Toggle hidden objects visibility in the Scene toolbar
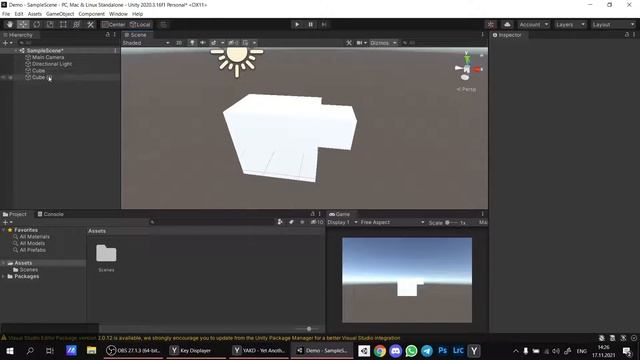This screenshot has height=360, width=640. click(x=233, y=43)
